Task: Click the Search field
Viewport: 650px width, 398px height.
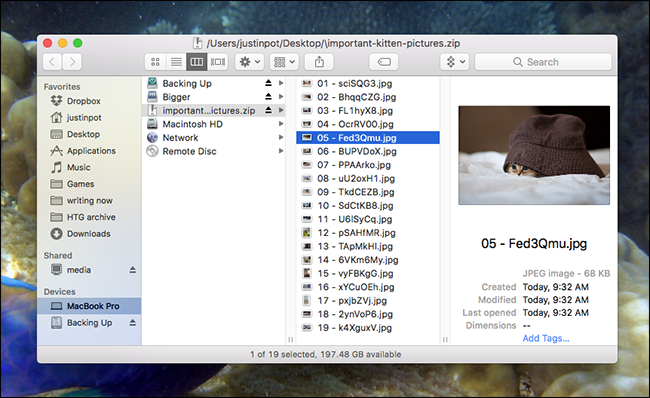Action: 543,62
